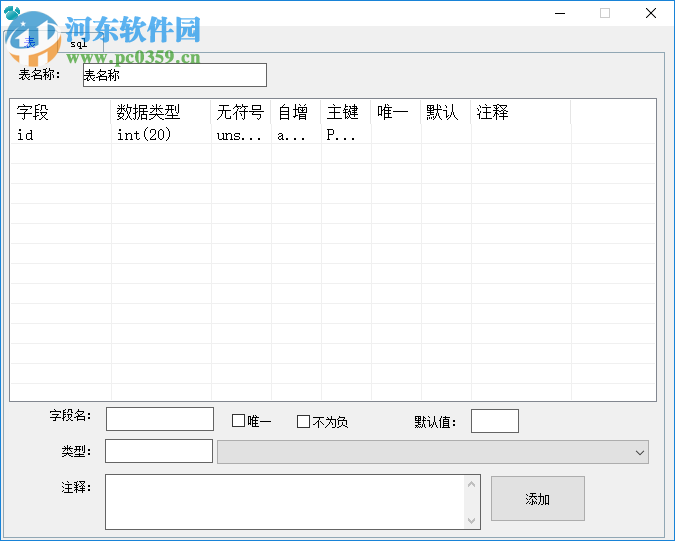Click the 默认 column header
The image size is (675, 541).
click(x=445, y=112)
